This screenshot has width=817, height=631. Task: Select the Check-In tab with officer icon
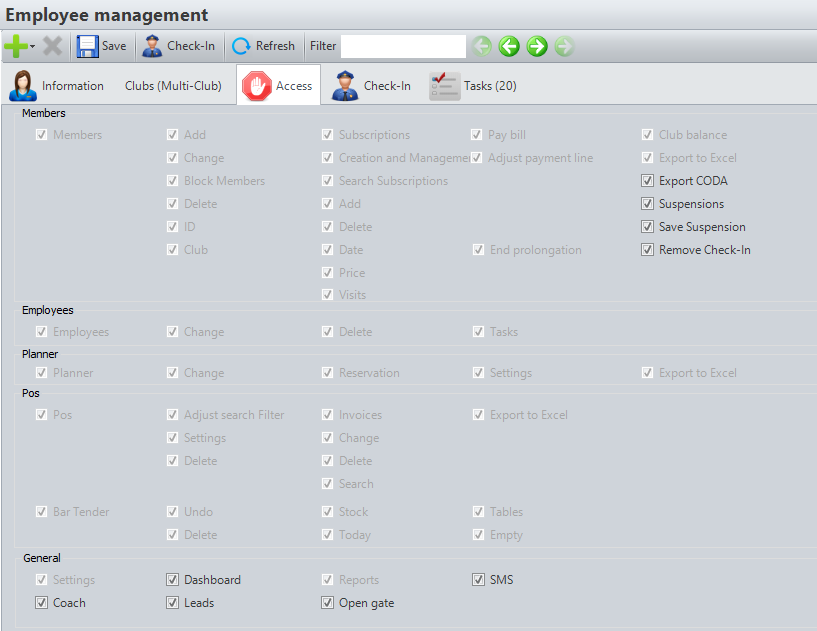coord(372,86)
